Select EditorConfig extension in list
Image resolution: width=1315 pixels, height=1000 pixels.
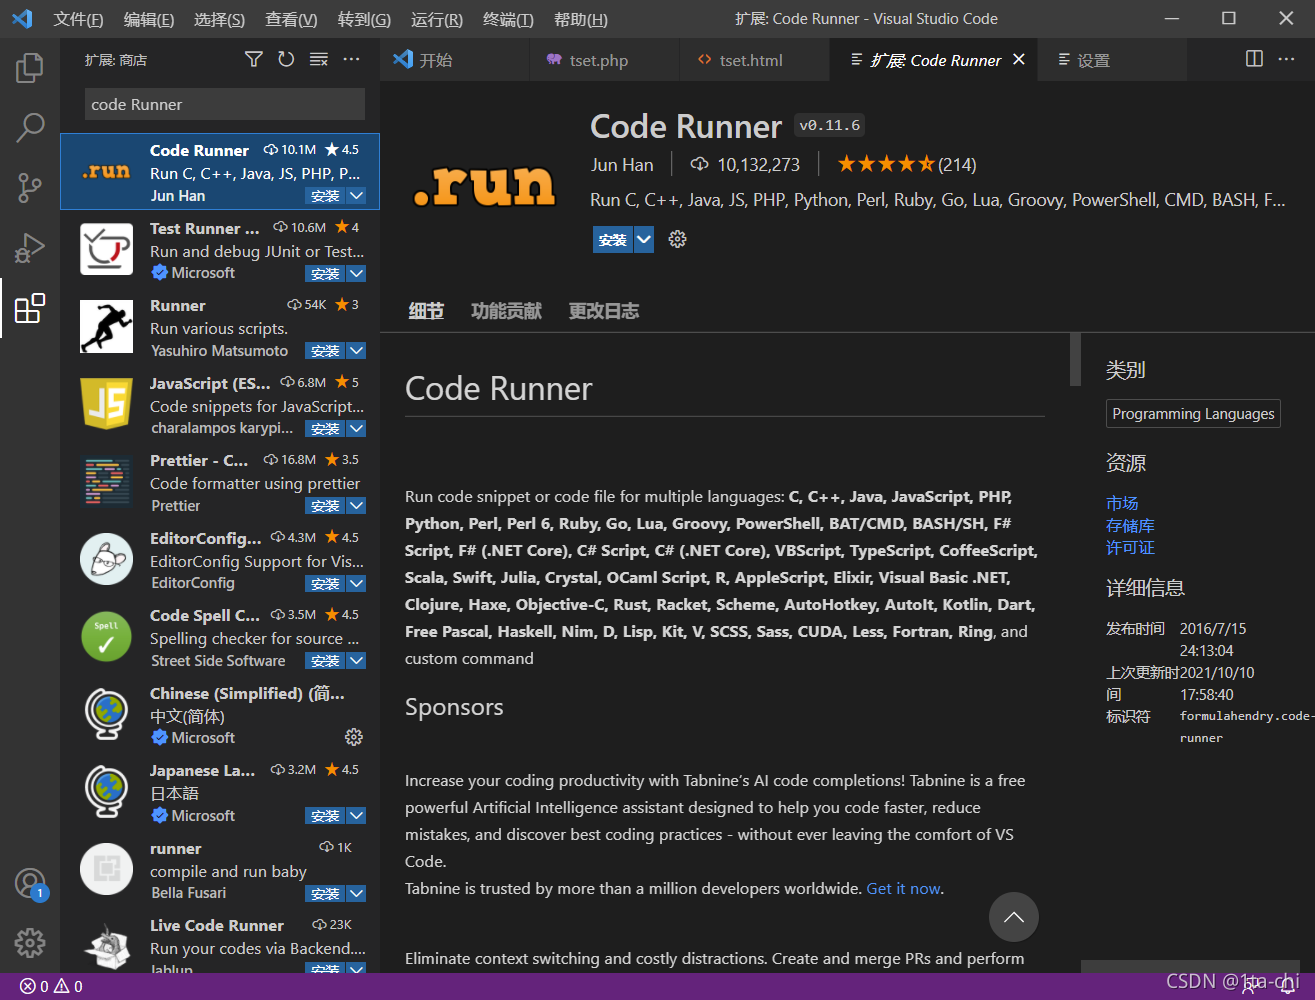tap(220, 560)
